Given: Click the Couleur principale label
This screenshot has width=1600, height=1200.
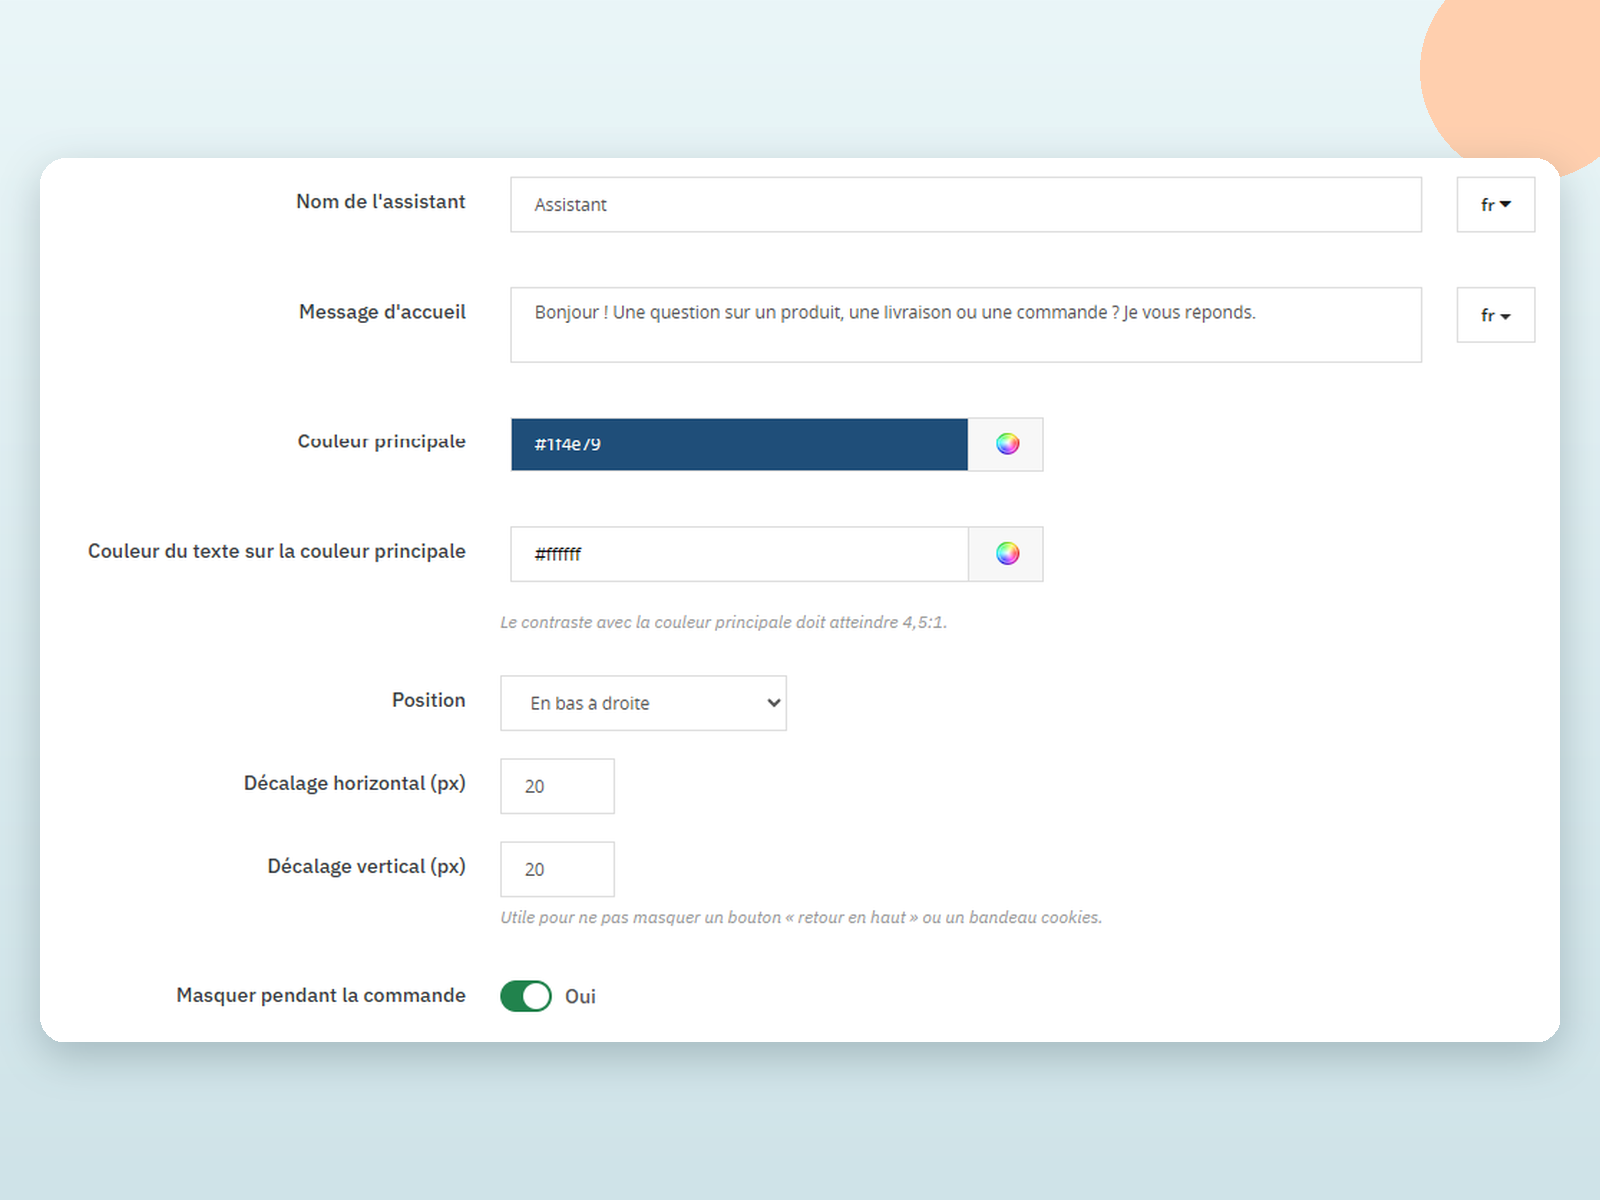Looking at the screenshot, I should point(381,441).
